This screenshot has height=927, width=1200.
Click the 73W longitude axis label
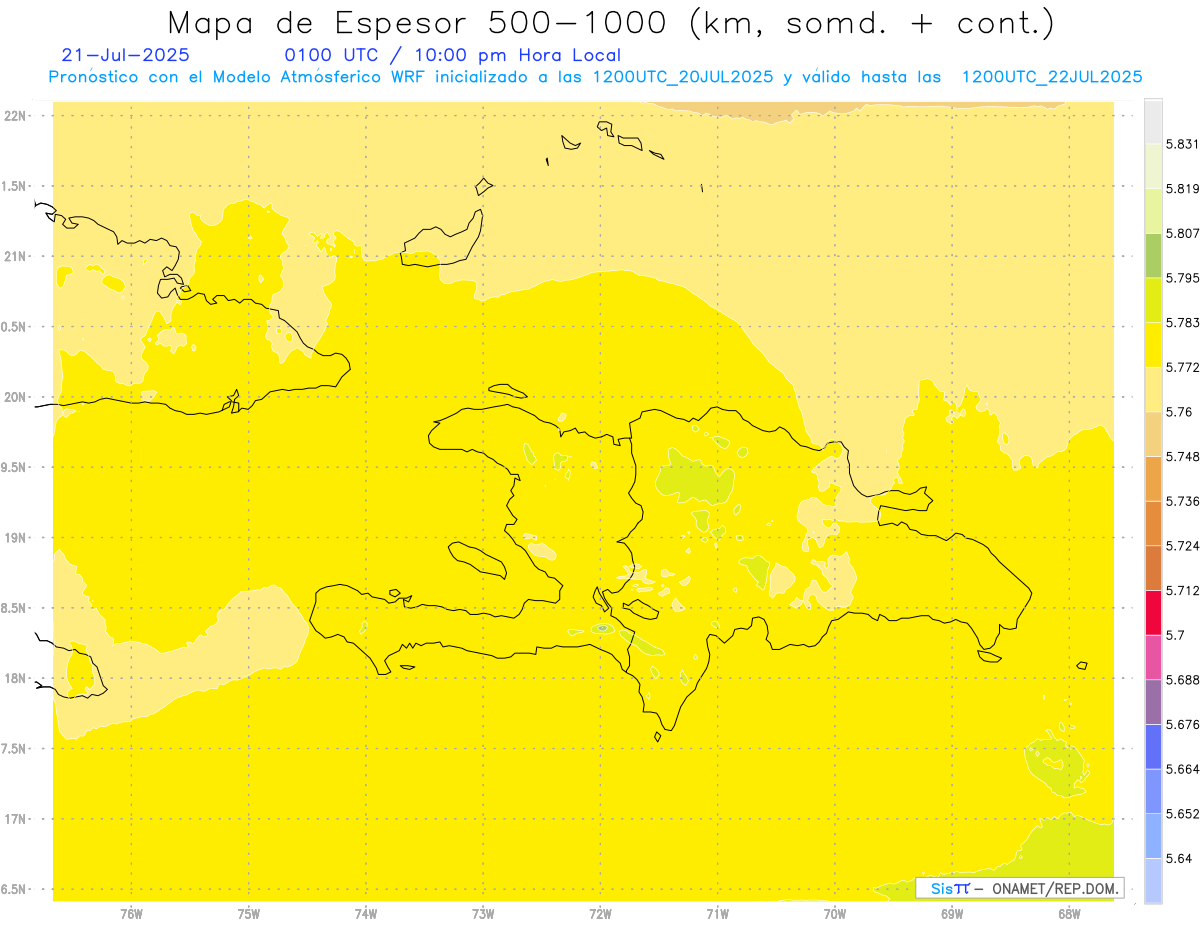[483, 914]
